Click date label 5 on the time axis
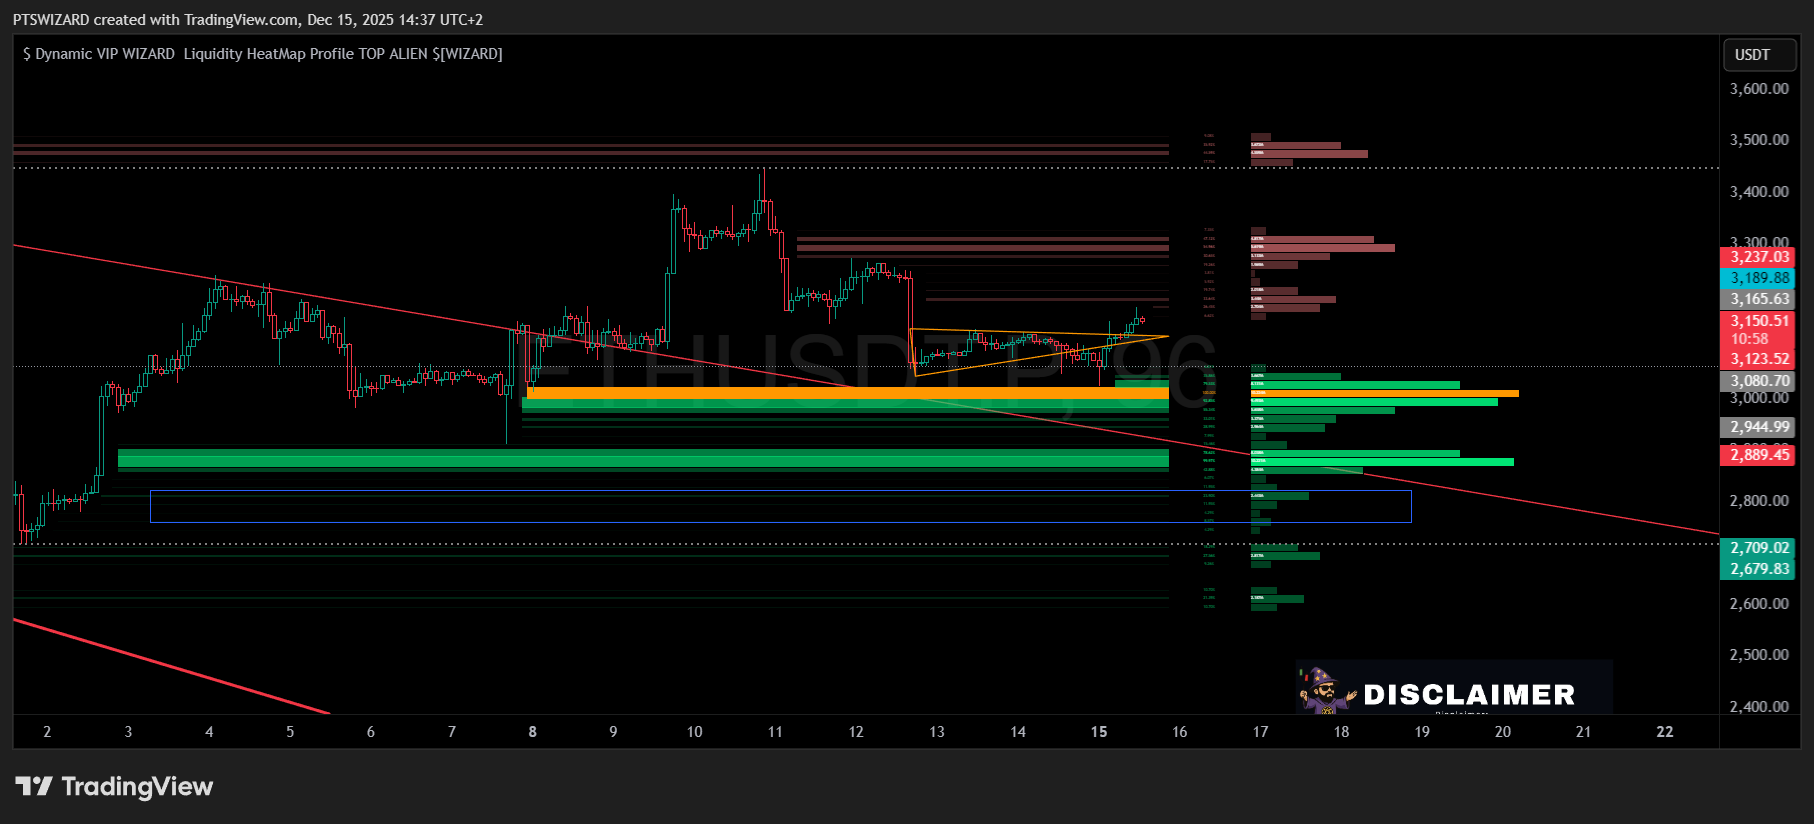This screenshot has height=824, width=1814. tap(290, 732)
